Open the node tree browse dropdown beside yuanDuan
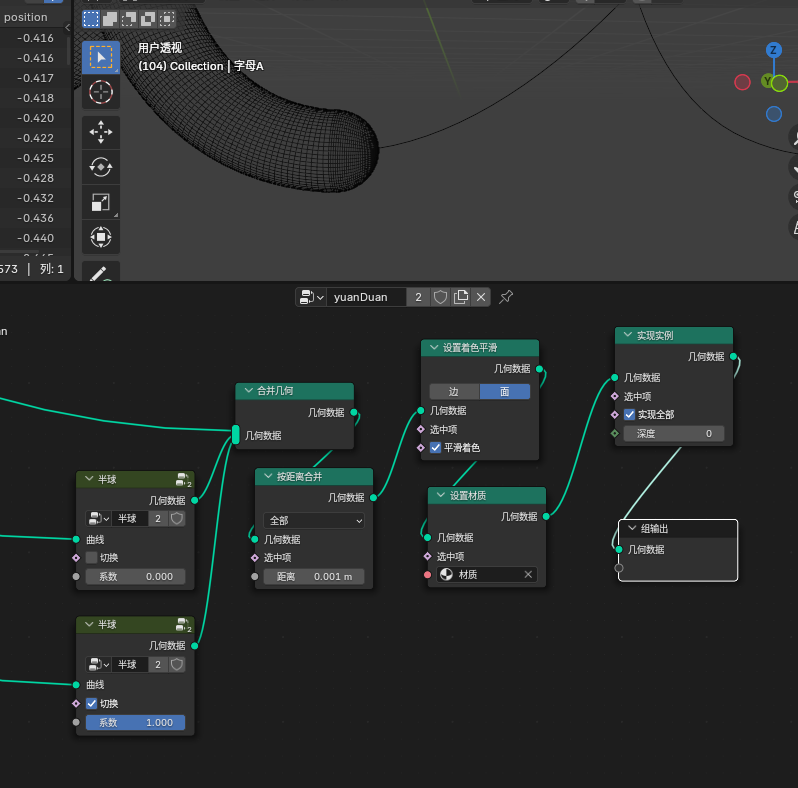Viewport: 798px width, 788px height. (x=311, y=297)
